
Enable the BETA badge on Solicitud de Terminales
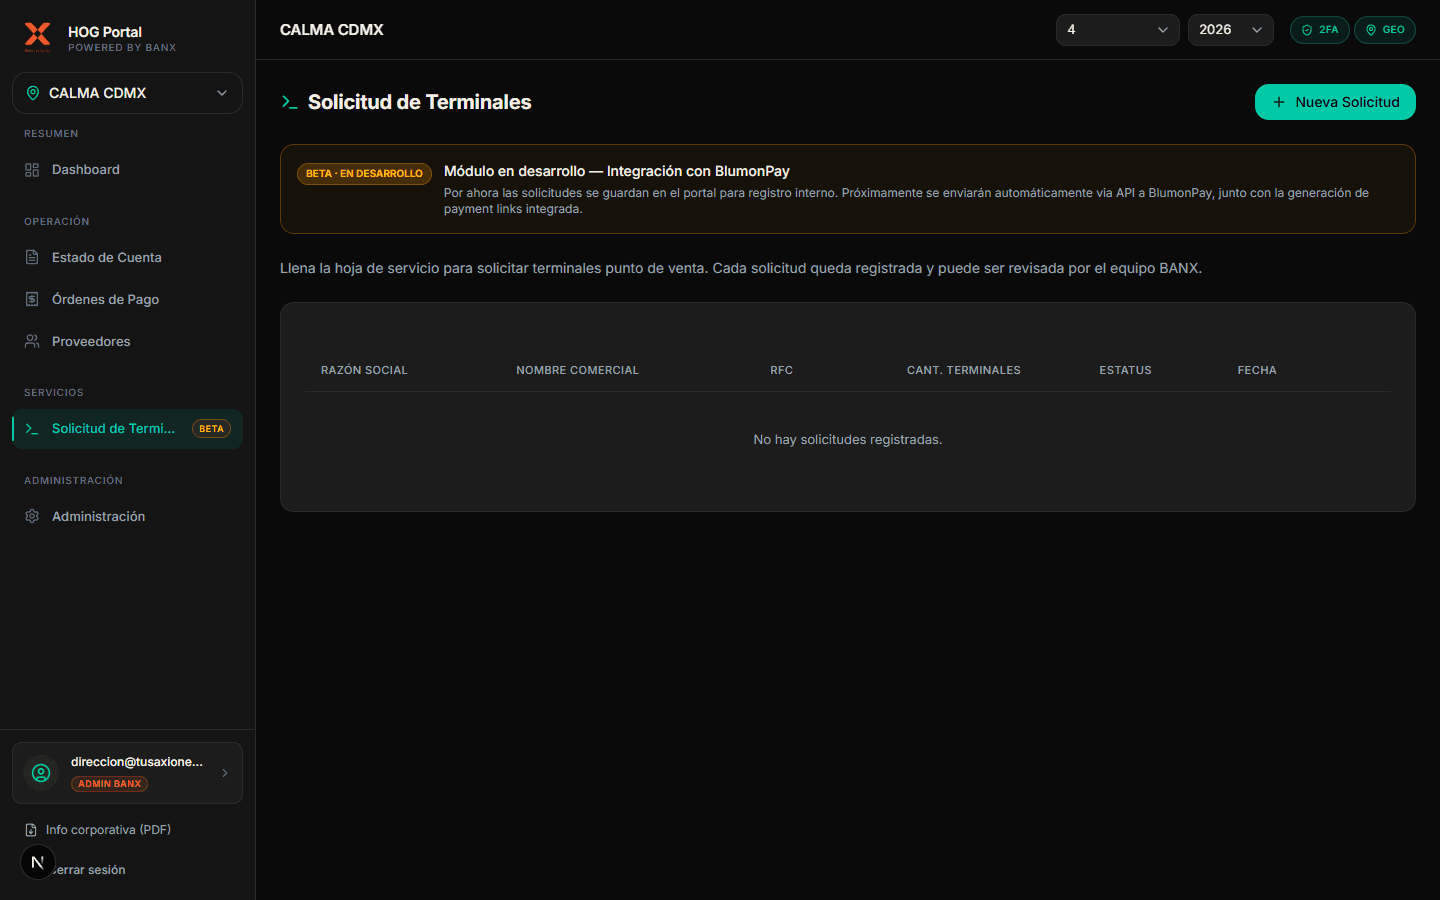point(211,428)
